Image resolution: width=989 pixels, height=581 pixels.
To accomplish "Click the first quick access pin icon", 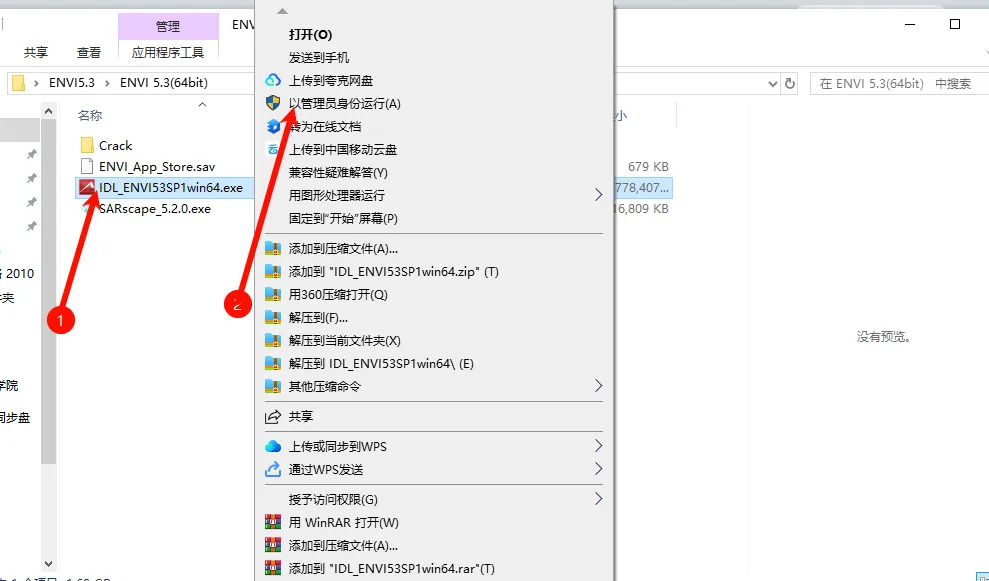I will point(31,155).
